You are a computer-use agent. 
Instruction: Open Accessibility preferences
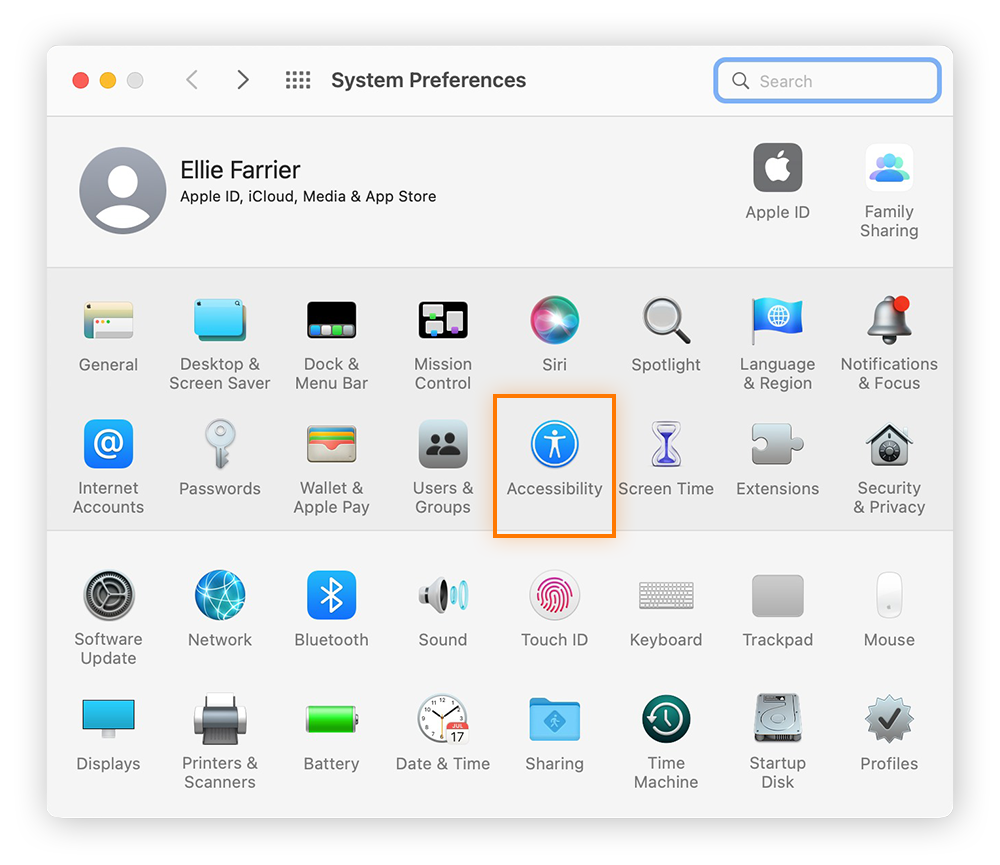pyautogui.click(x=554, y=444)
